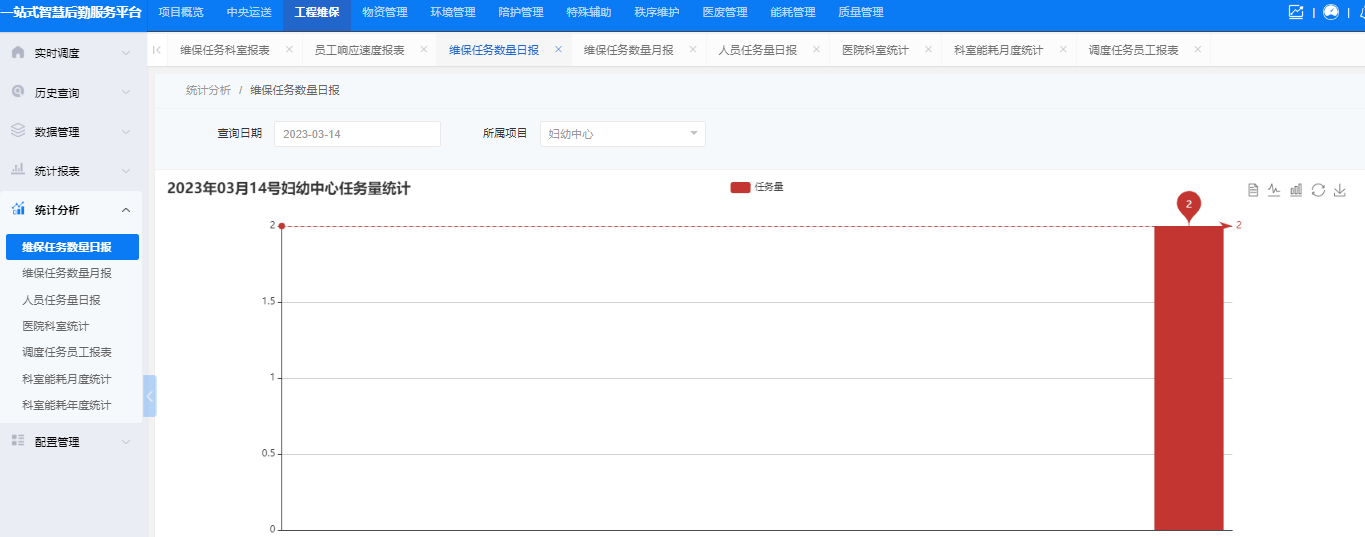
Task: Switch chart to bar chart view
Action: pos(1296,190)
